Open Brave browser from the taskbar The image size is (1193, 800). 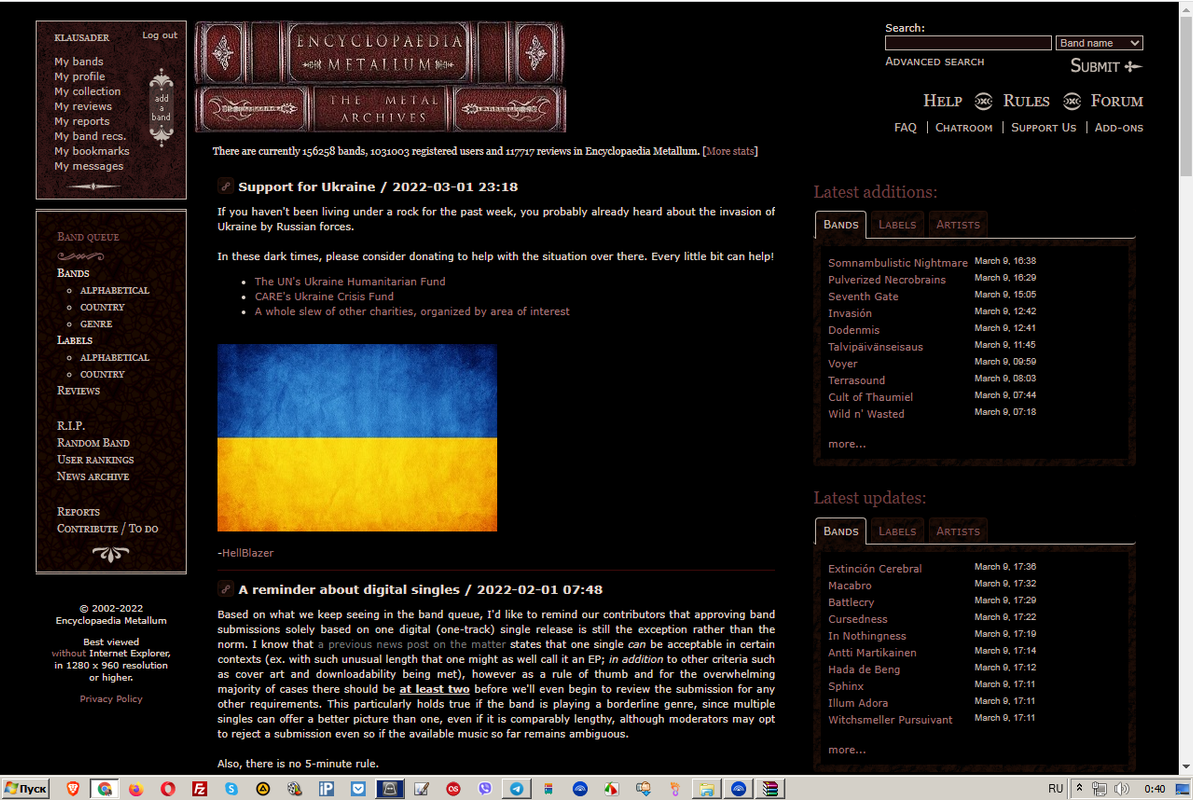coord(73,789)
